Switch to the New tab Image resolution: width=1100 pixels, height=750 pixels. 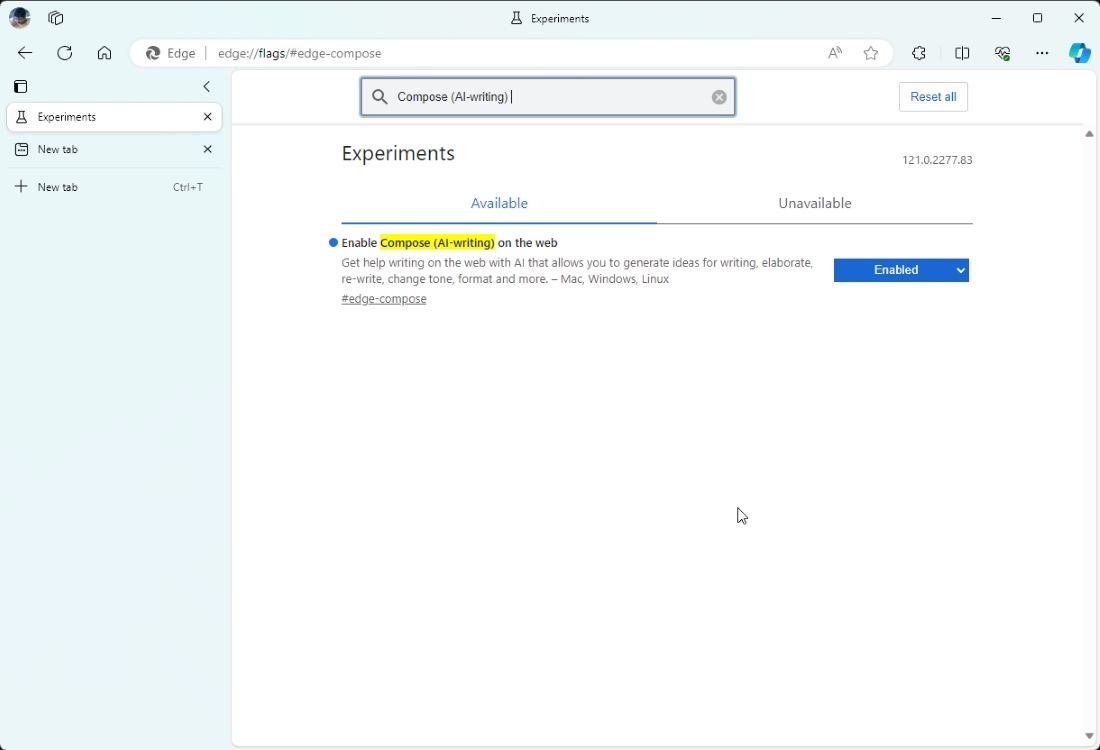coord(60,149)
